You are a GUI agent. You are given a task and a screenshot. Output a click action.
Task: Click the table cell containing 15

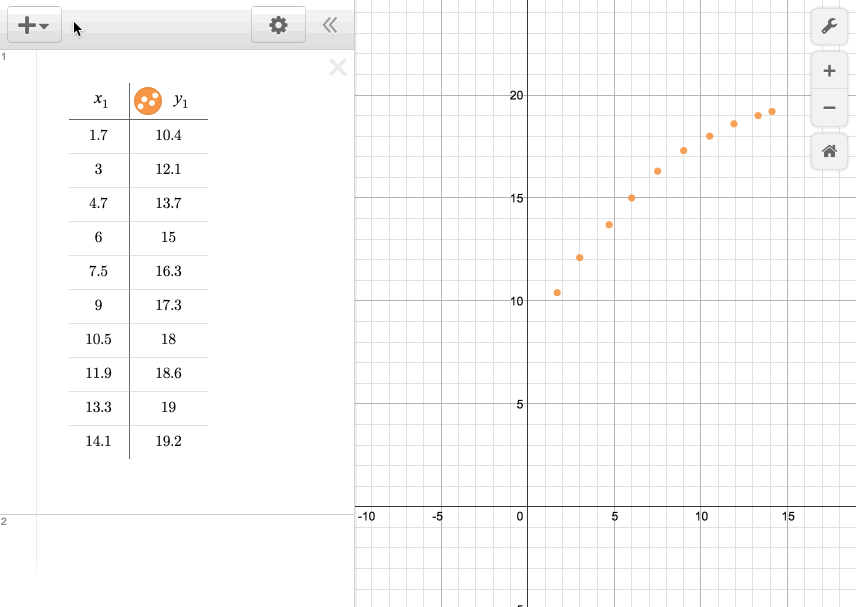click(168, 237)
